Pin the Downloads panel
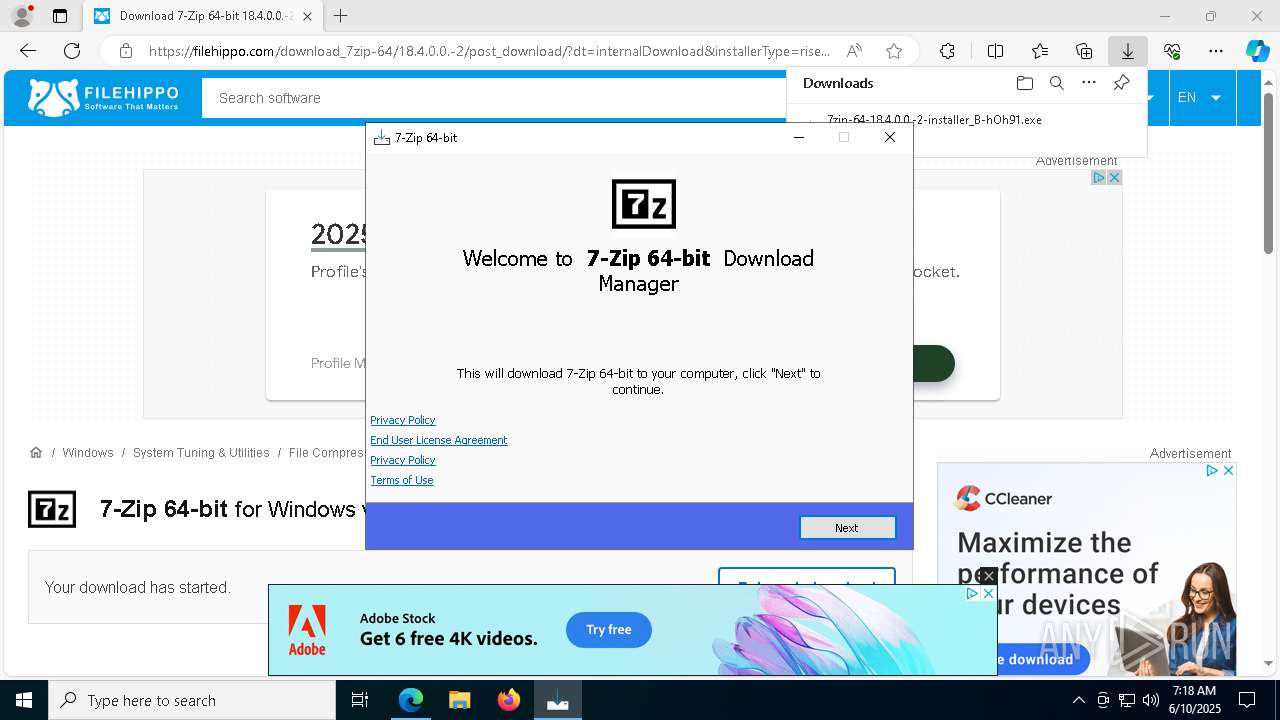This screenshot has width=1280, height=720. (1121, 83)
